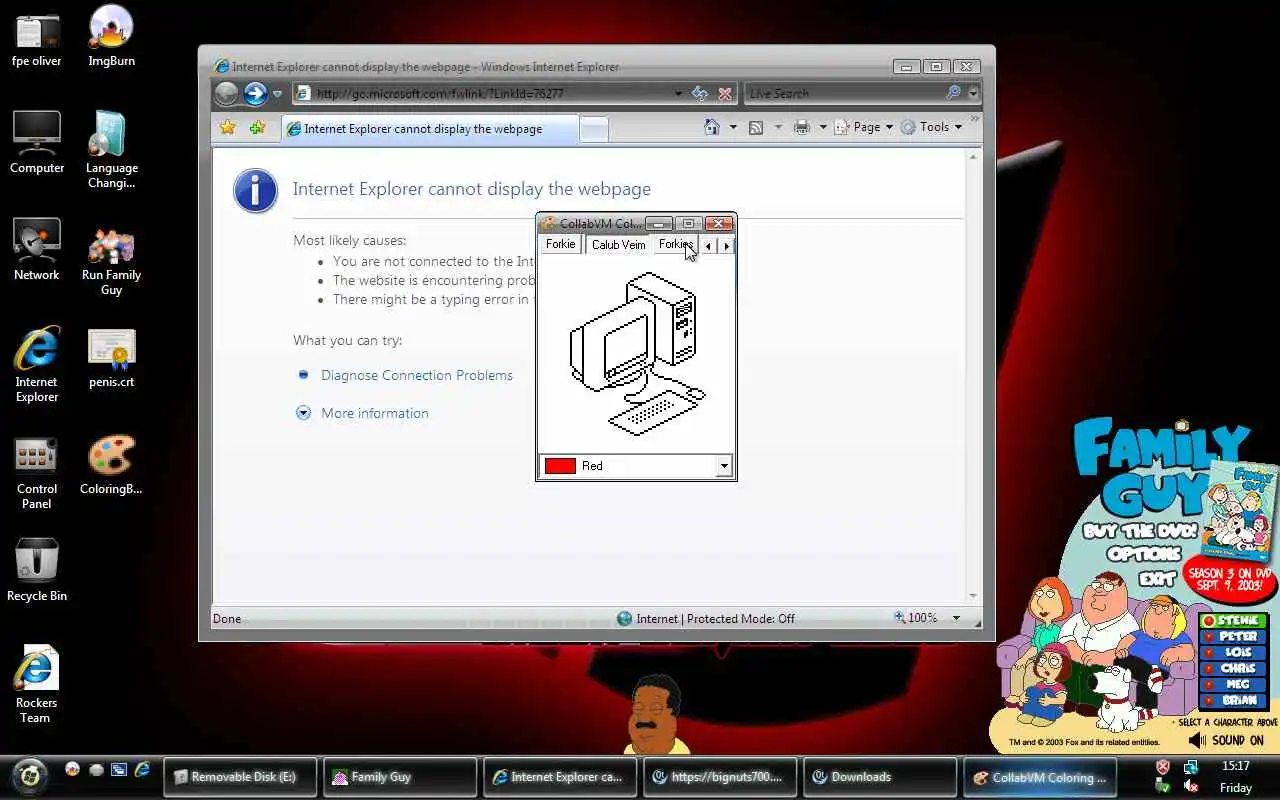Select the Rockers Team desktop icon
The width and height of the screenshot is (1280, 800).
point(37,686)
